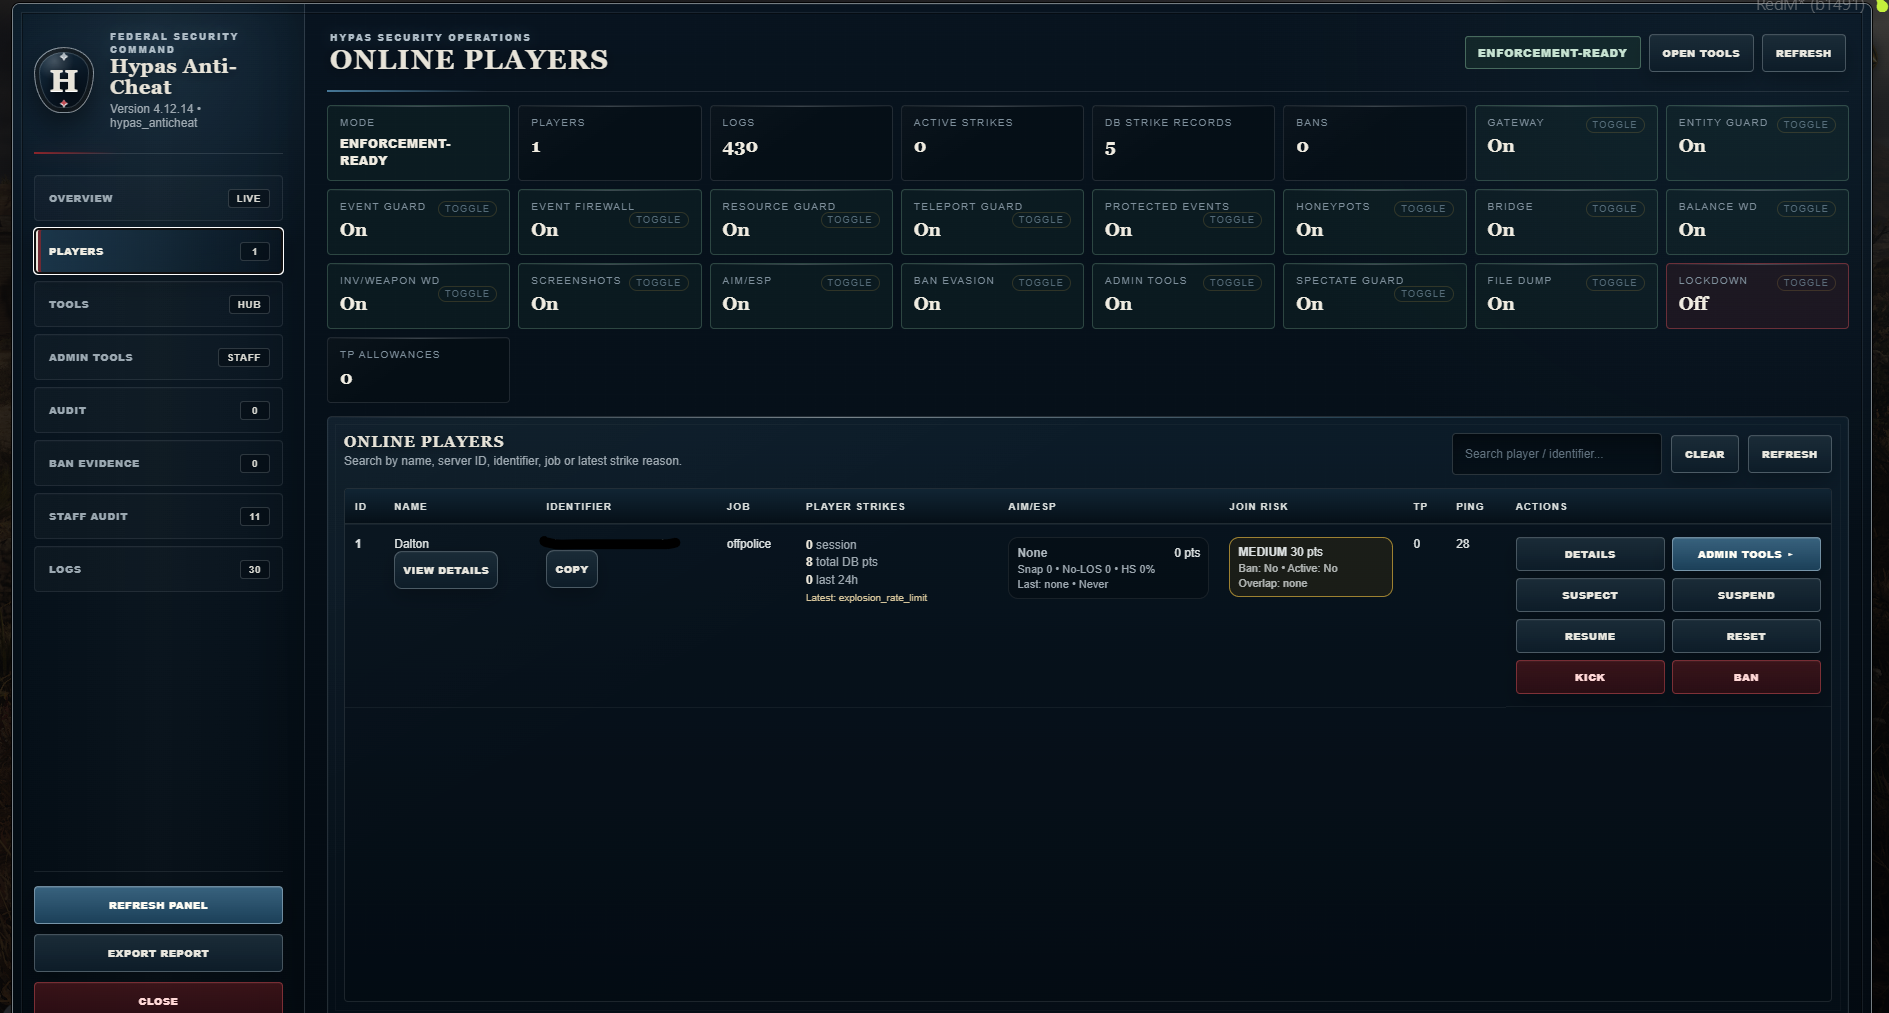The image size is (1889, 1013).
Task: Toggle the Gateway module
Action: (x=1614, y=125)
